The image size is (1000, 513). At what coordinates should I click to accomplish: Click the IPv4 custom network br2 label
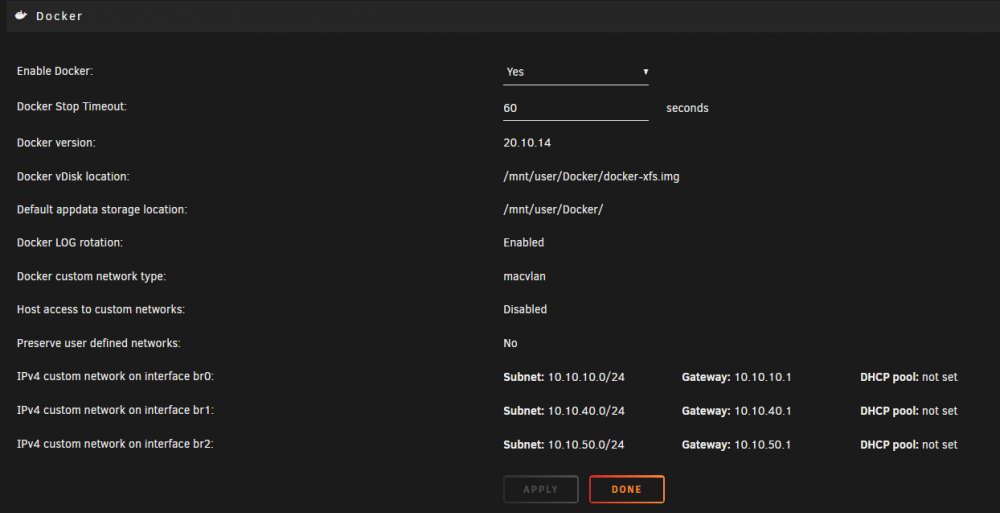click(115, 444)
